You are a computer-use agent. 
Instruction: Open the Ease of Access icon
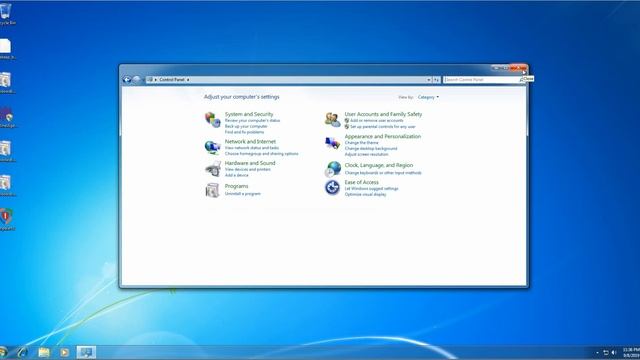tap(332, 187)
